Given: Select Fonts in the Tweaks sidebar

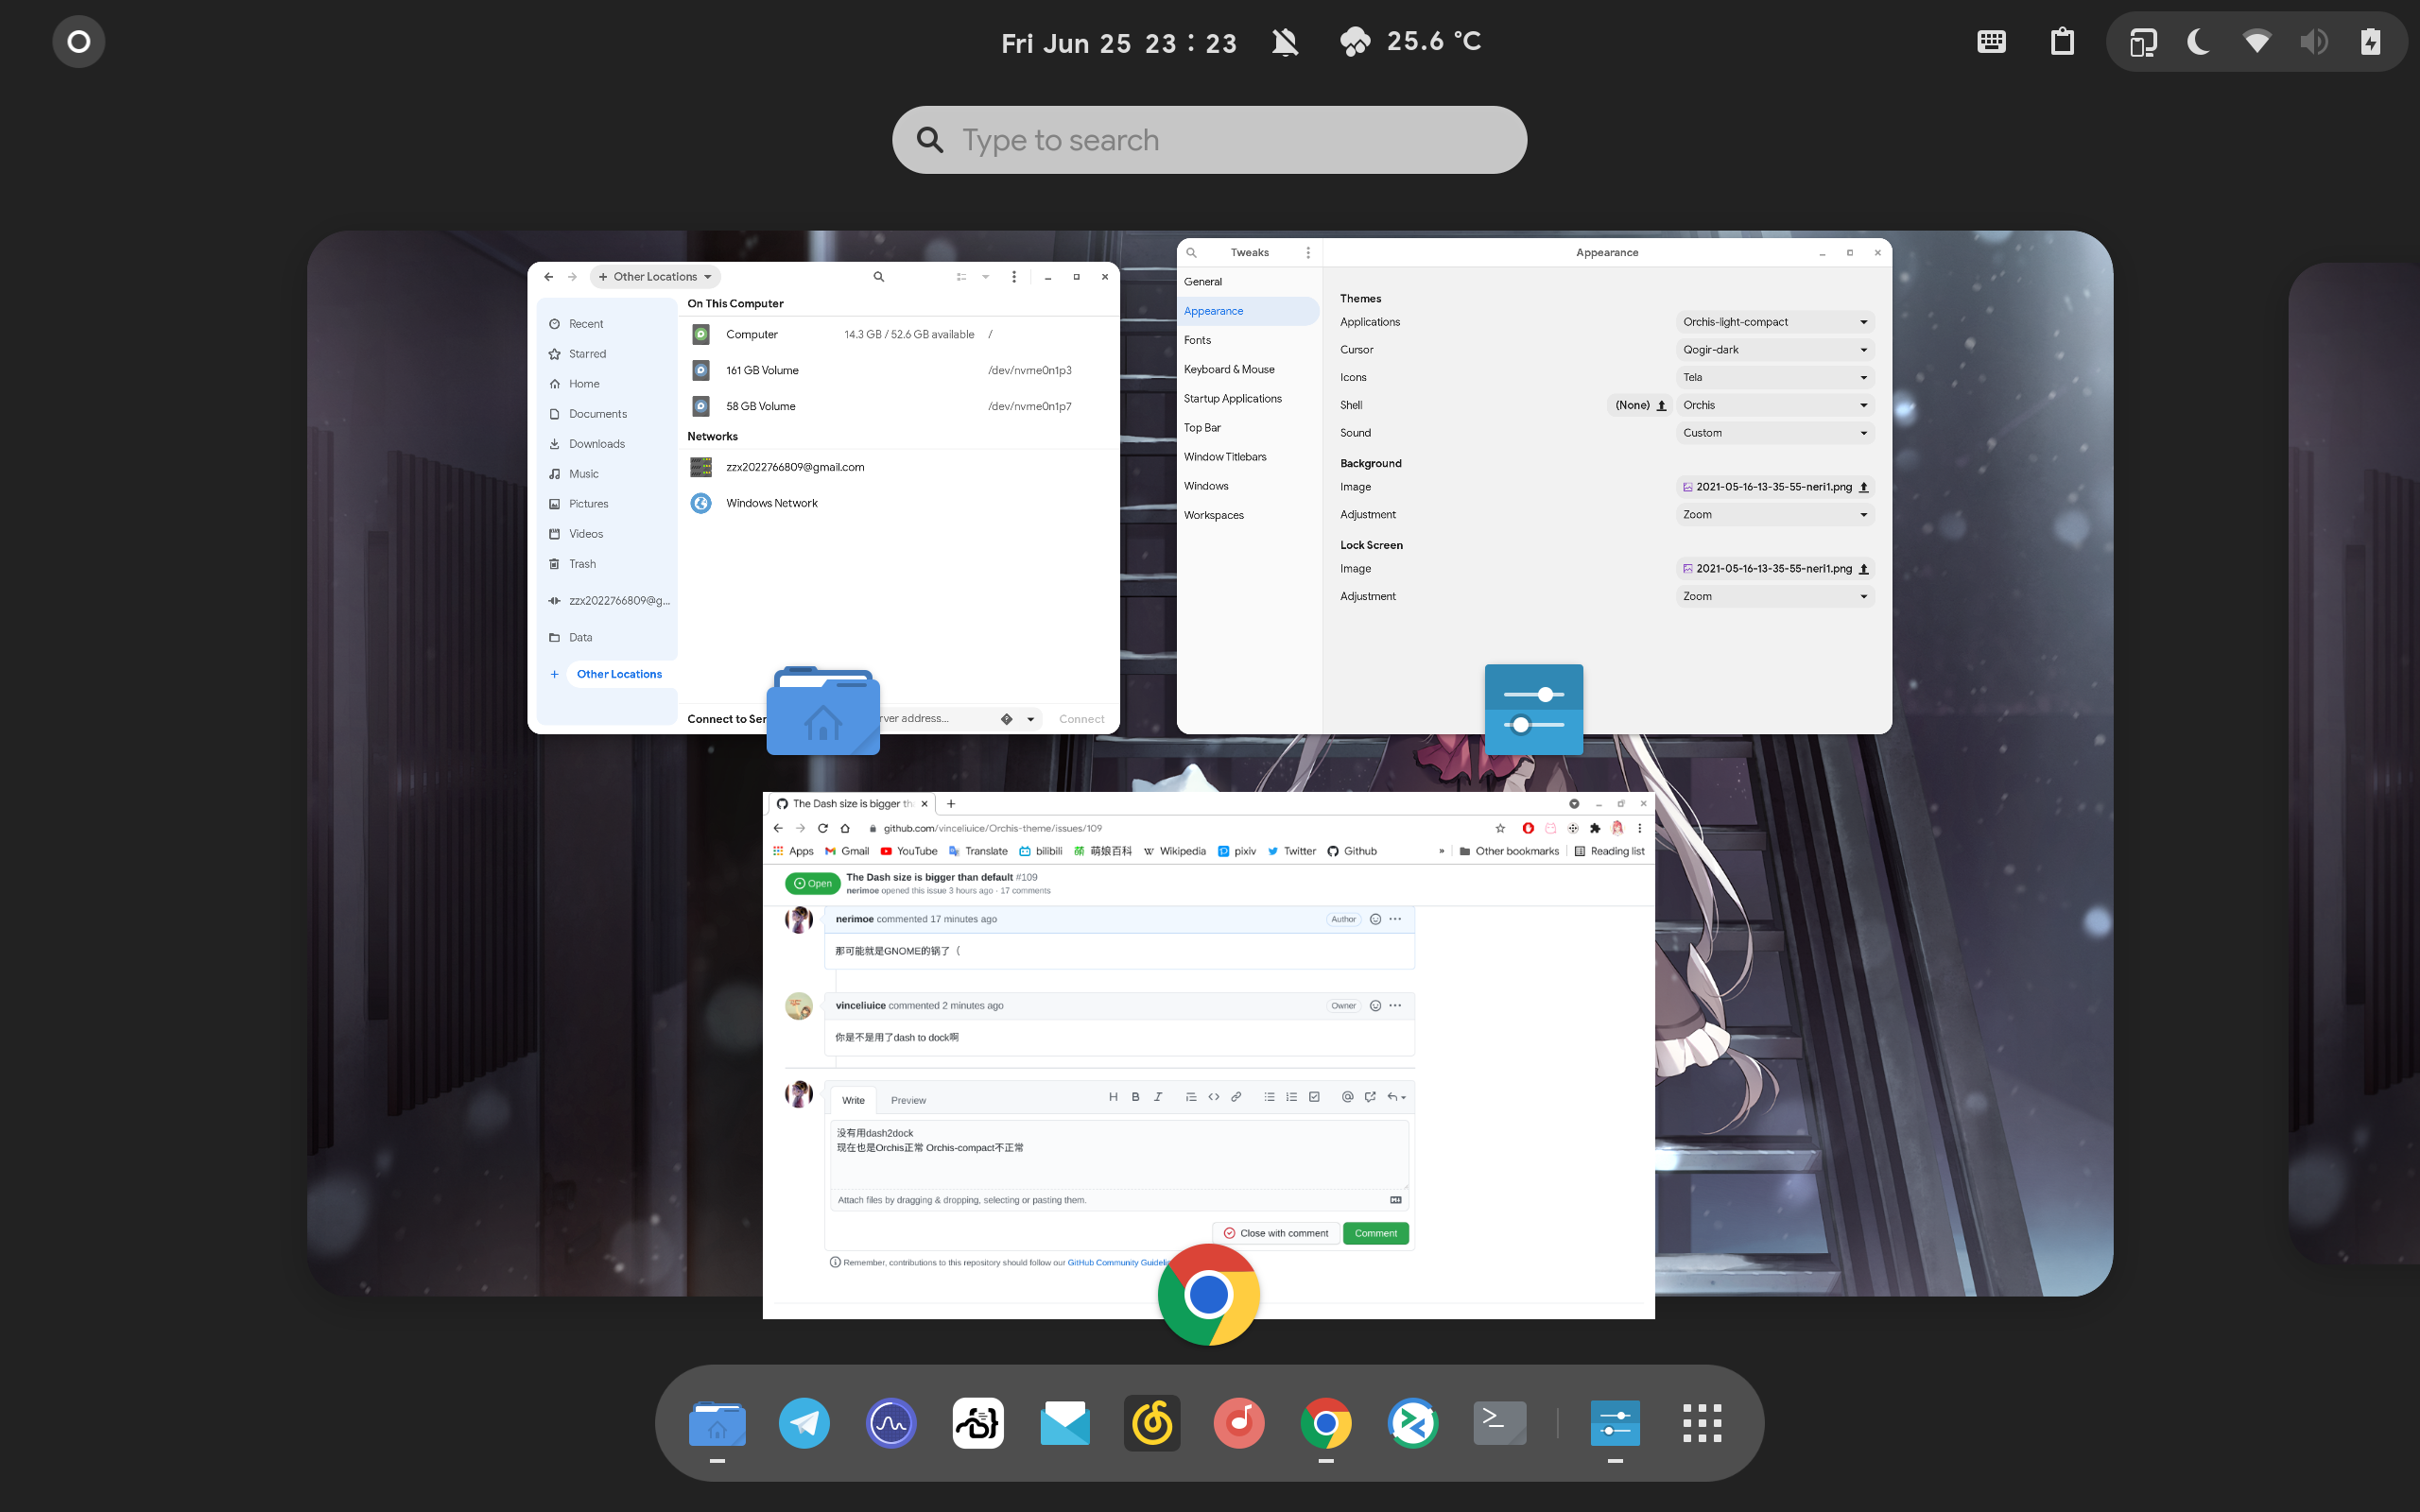Looking at the screenshot, I should tap(1198, 340).
